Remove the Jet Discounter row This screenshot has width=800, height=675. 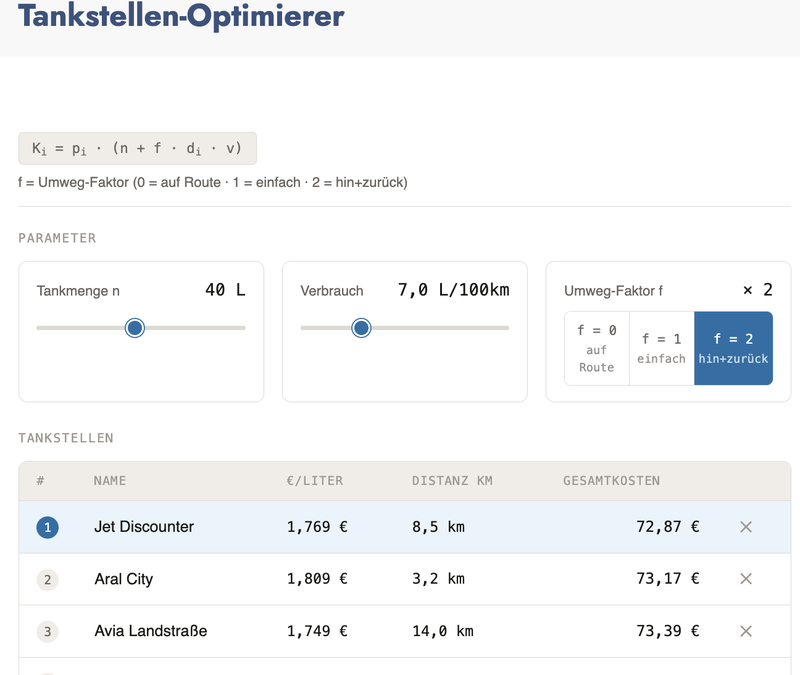pyautogui.click(x=745, y=527)
